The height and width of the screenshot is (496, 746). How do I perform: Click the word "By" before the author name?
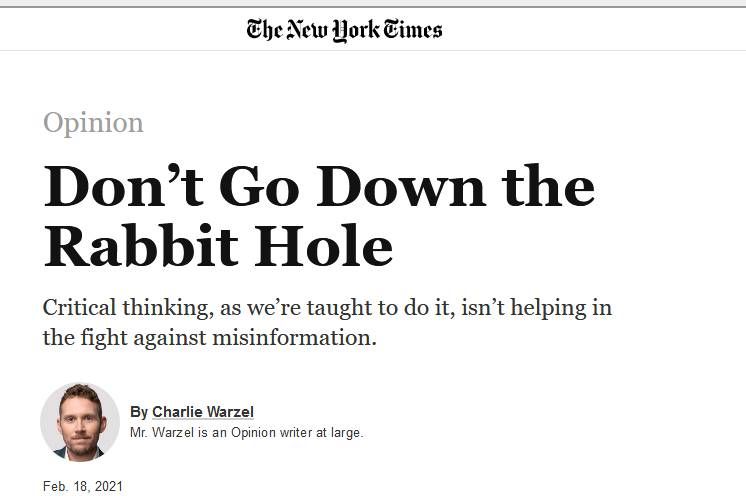139,412
